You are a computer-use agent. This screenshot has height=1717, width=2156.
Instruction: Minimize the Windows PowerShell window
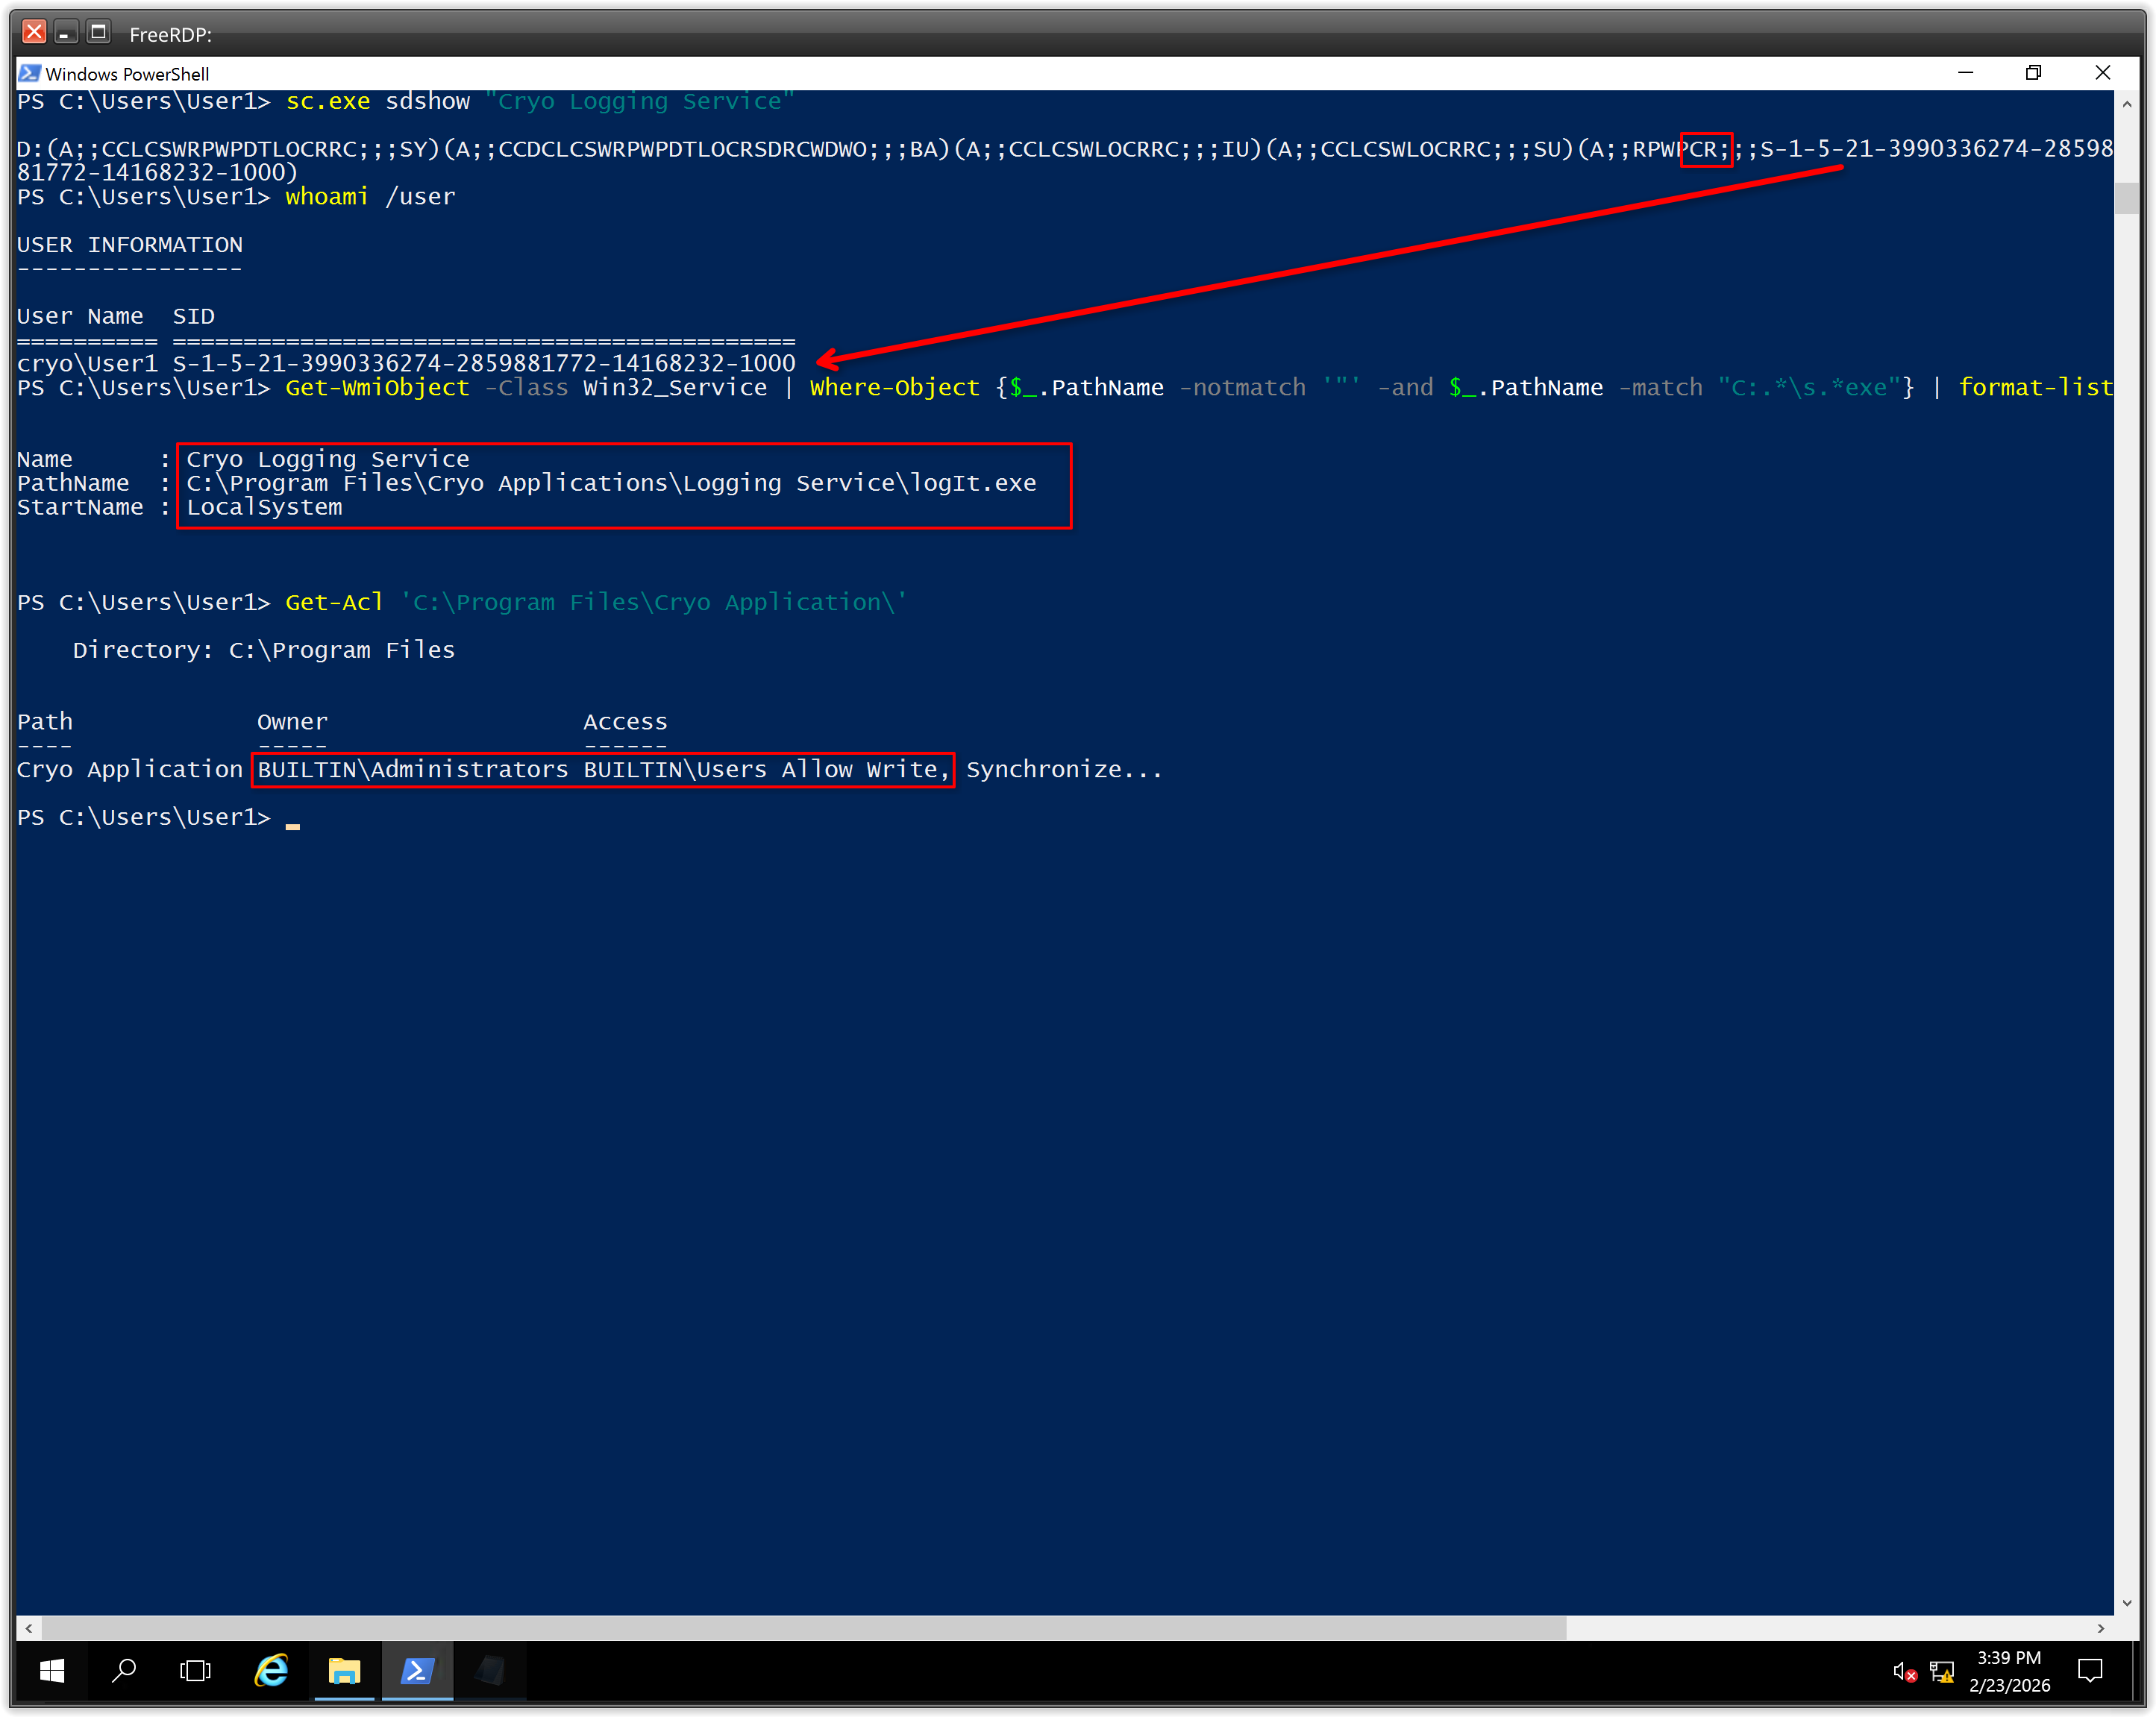(1965, 73)
